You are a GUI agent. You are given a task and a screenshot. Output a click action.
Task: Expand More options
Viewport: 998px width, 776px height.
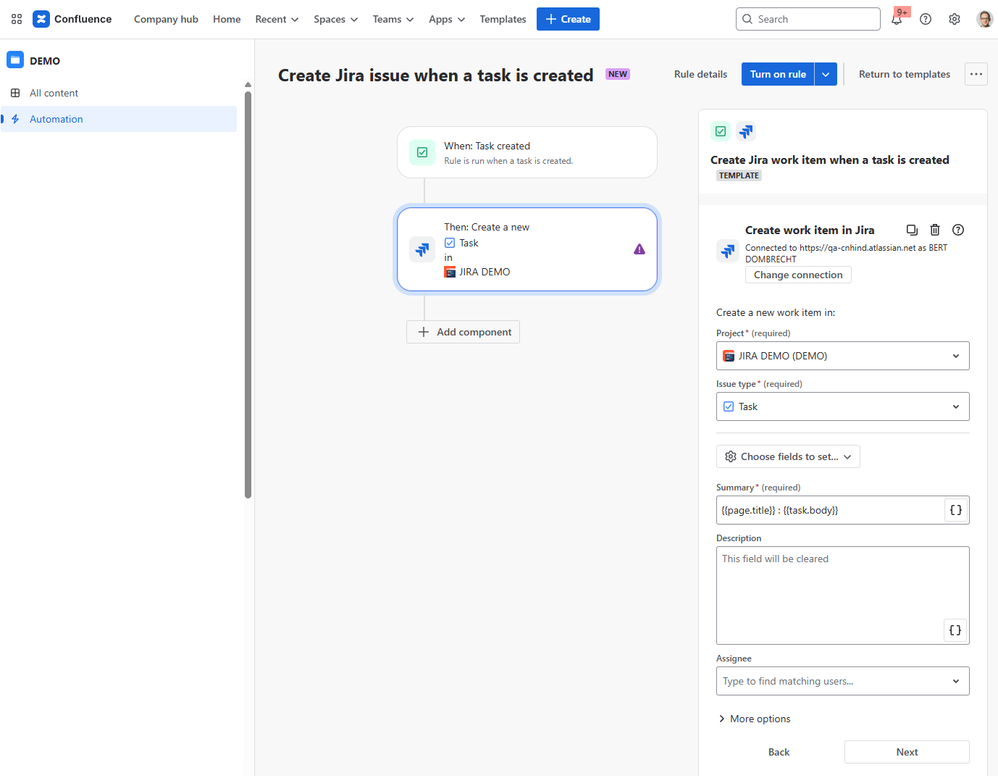754,719
